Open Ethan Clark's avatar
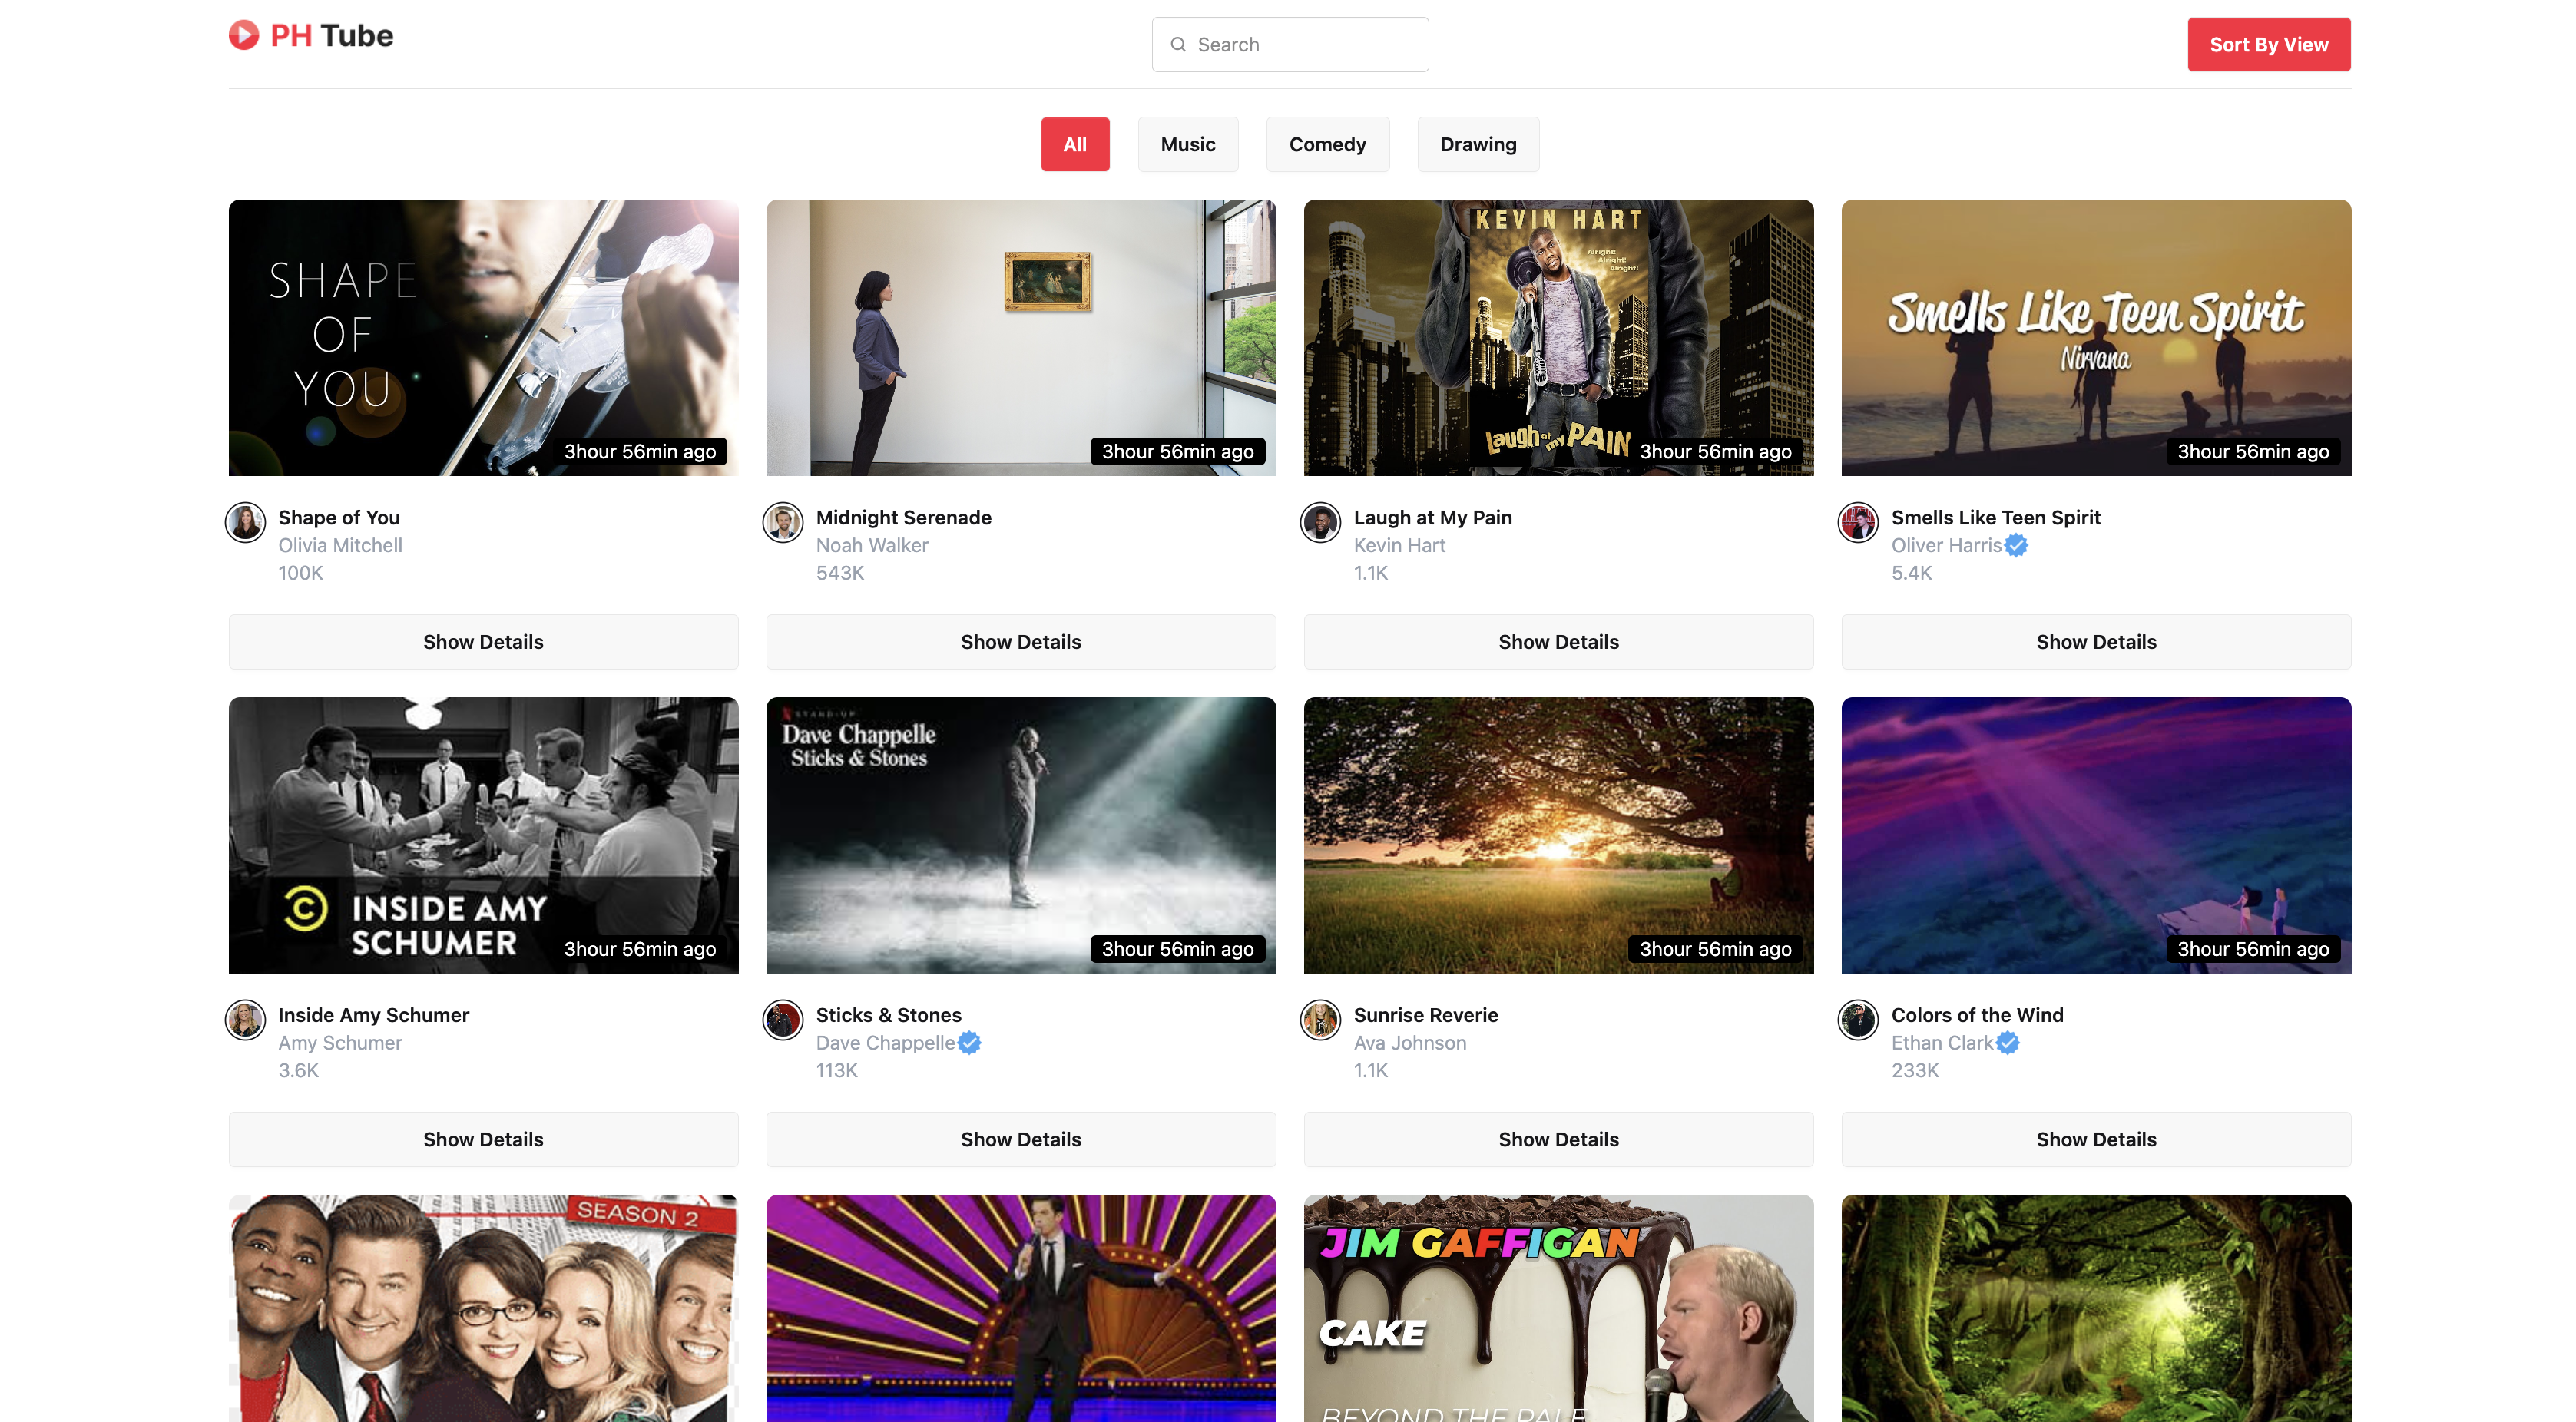The image size is (2576, 1422). [1858, 1020]
